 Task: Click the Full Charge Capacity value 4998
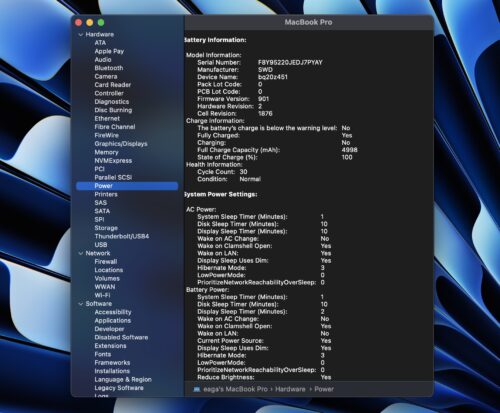coord(349,150)
